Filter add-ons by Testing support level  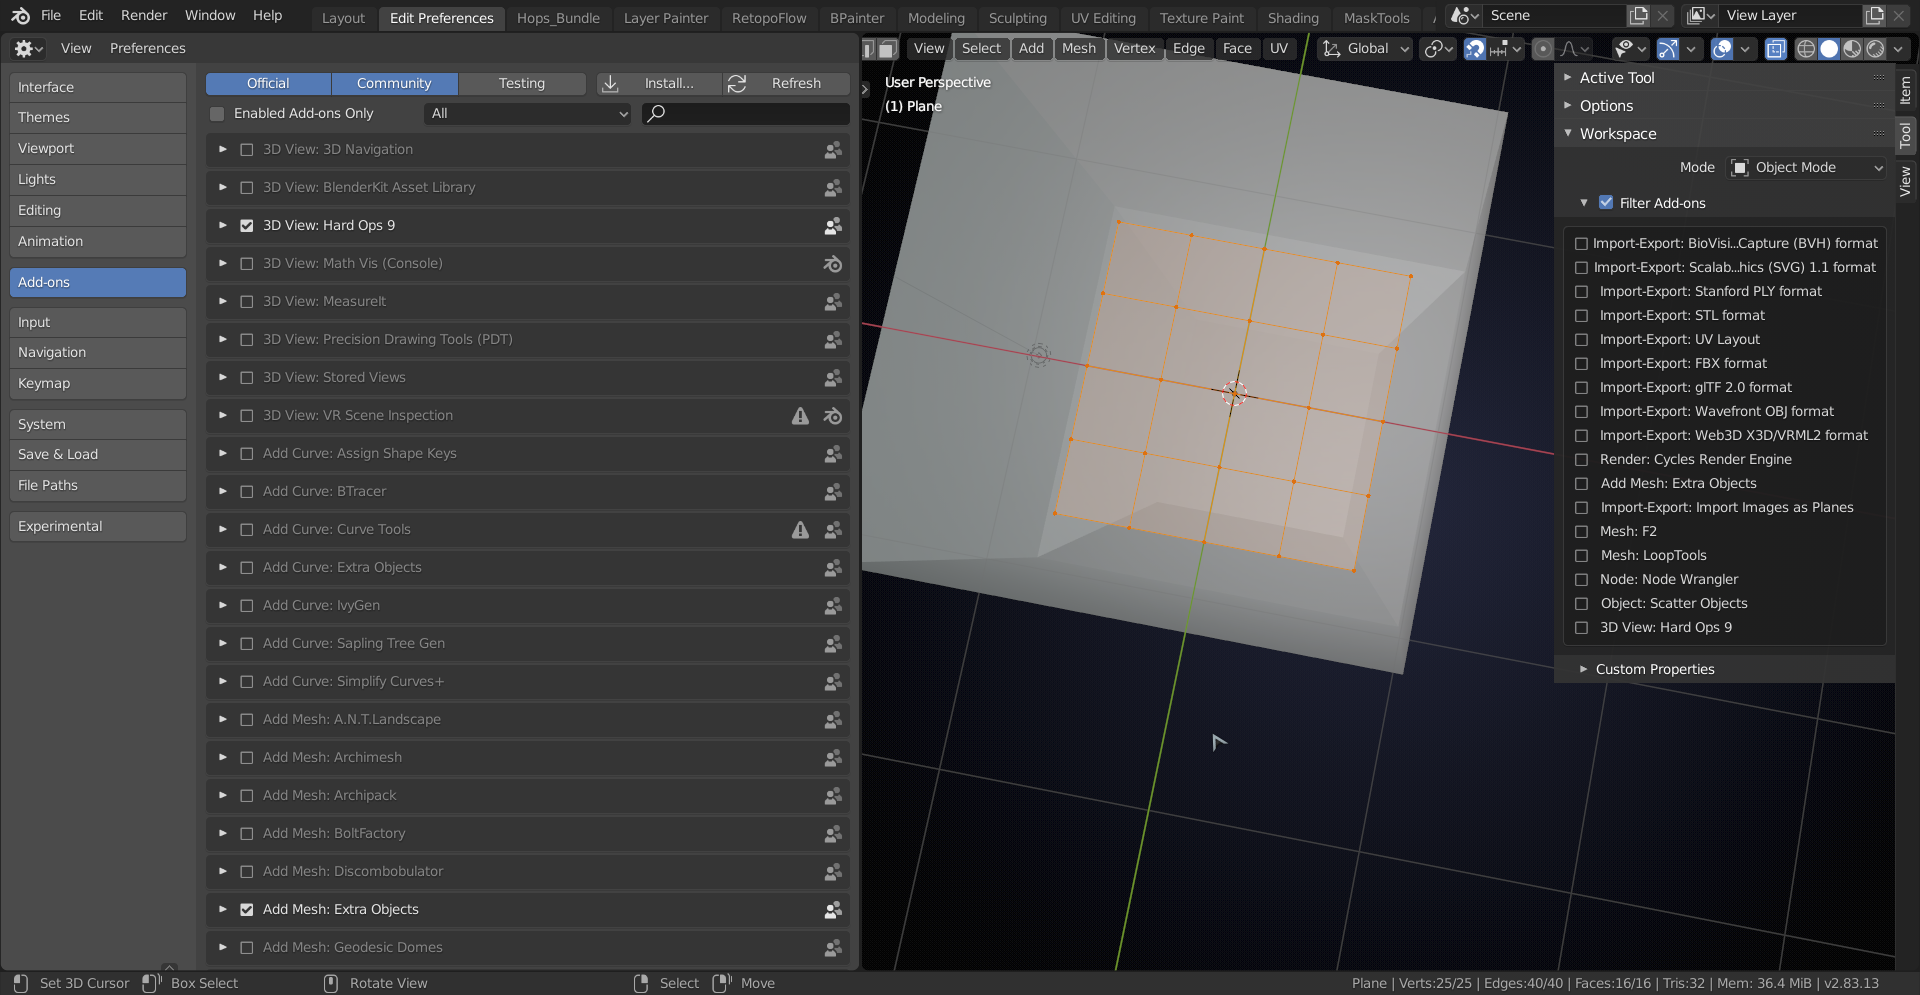(522, 84)
